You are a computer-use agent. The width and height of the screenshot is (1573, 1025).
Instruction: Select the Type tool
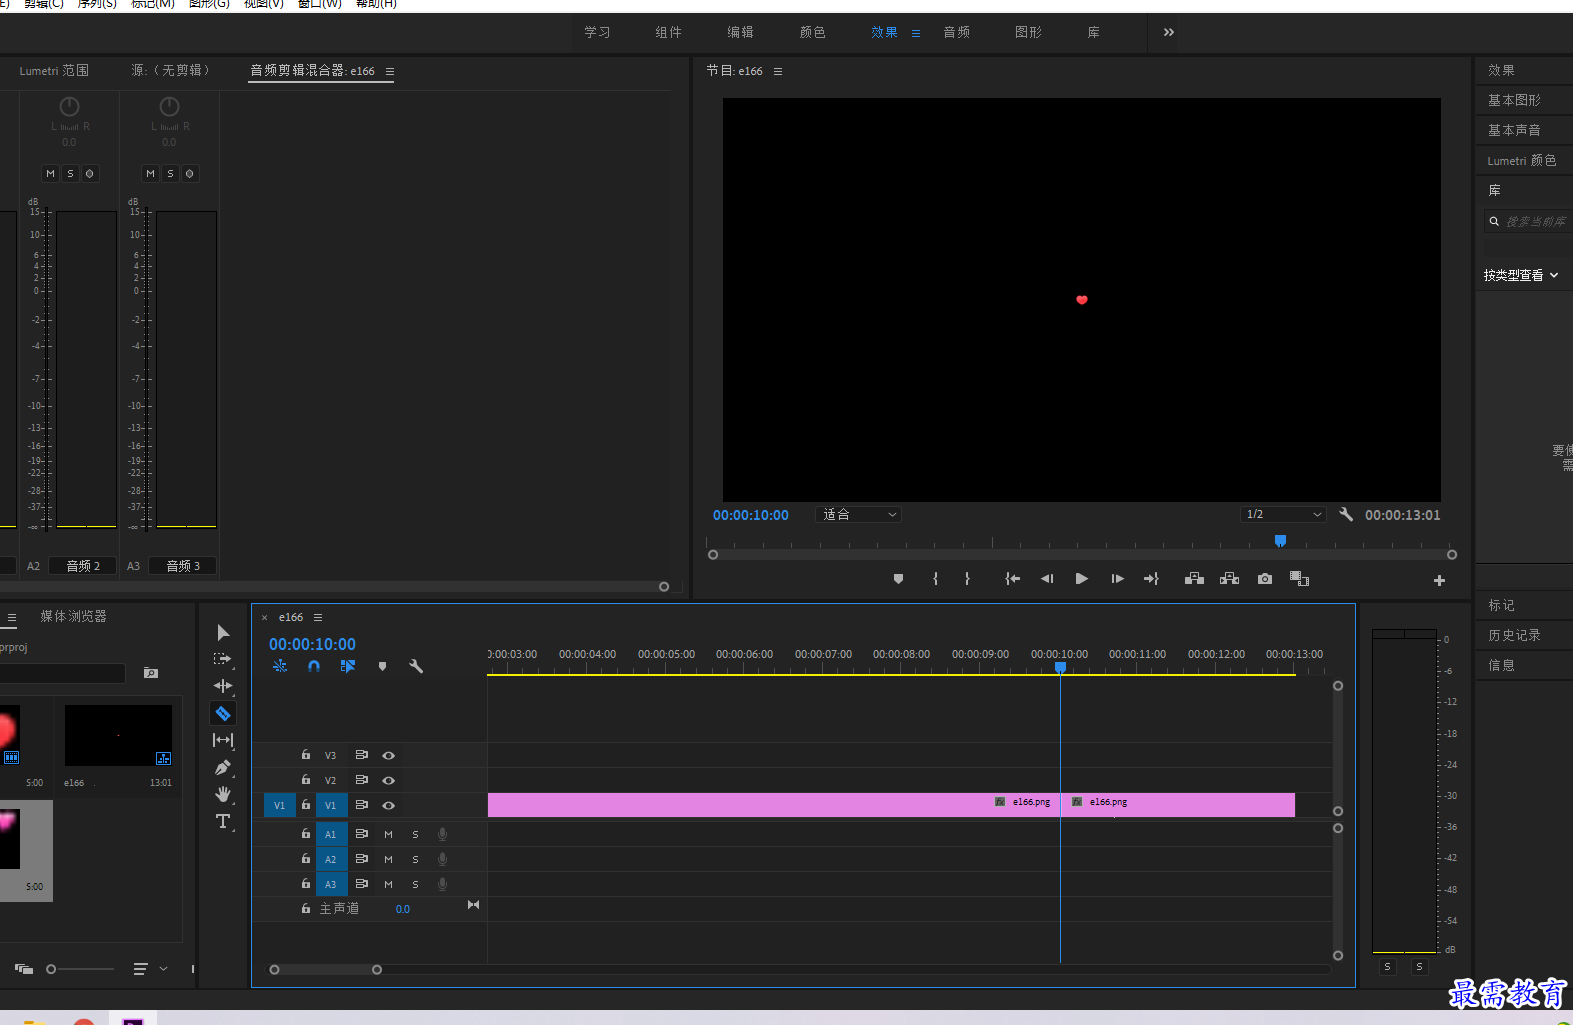223,821
